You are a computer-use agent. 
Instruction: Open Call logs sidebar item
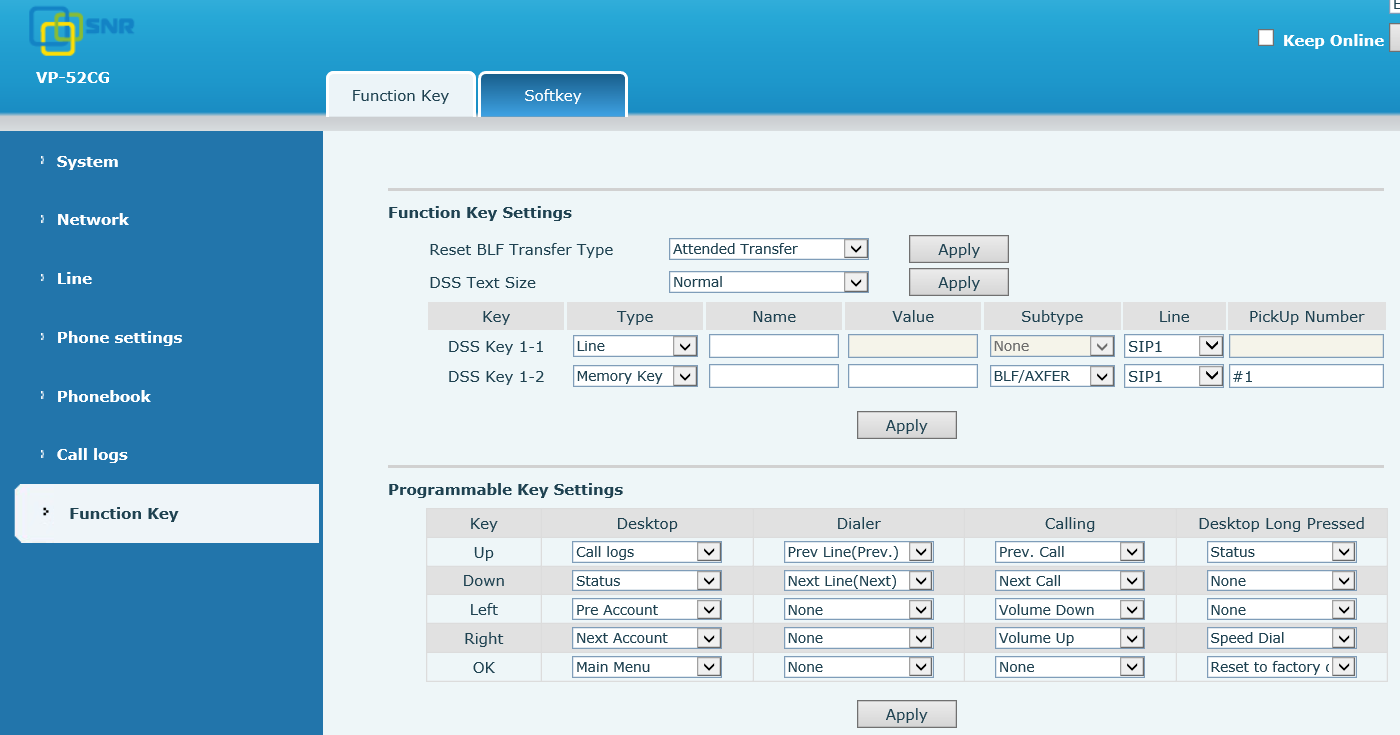click(x=92, y=455)
